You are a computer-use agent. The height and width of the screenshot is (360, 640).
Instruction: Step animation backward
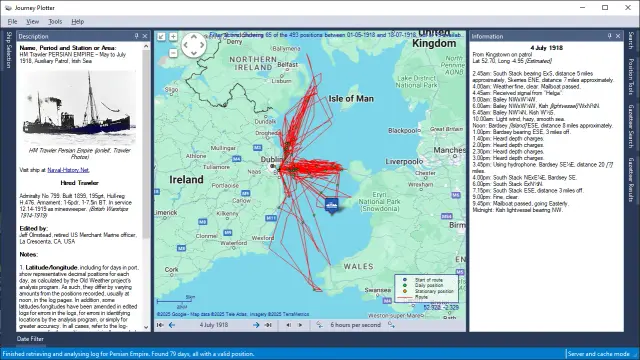pyautogui.click(x=289, y=325)
